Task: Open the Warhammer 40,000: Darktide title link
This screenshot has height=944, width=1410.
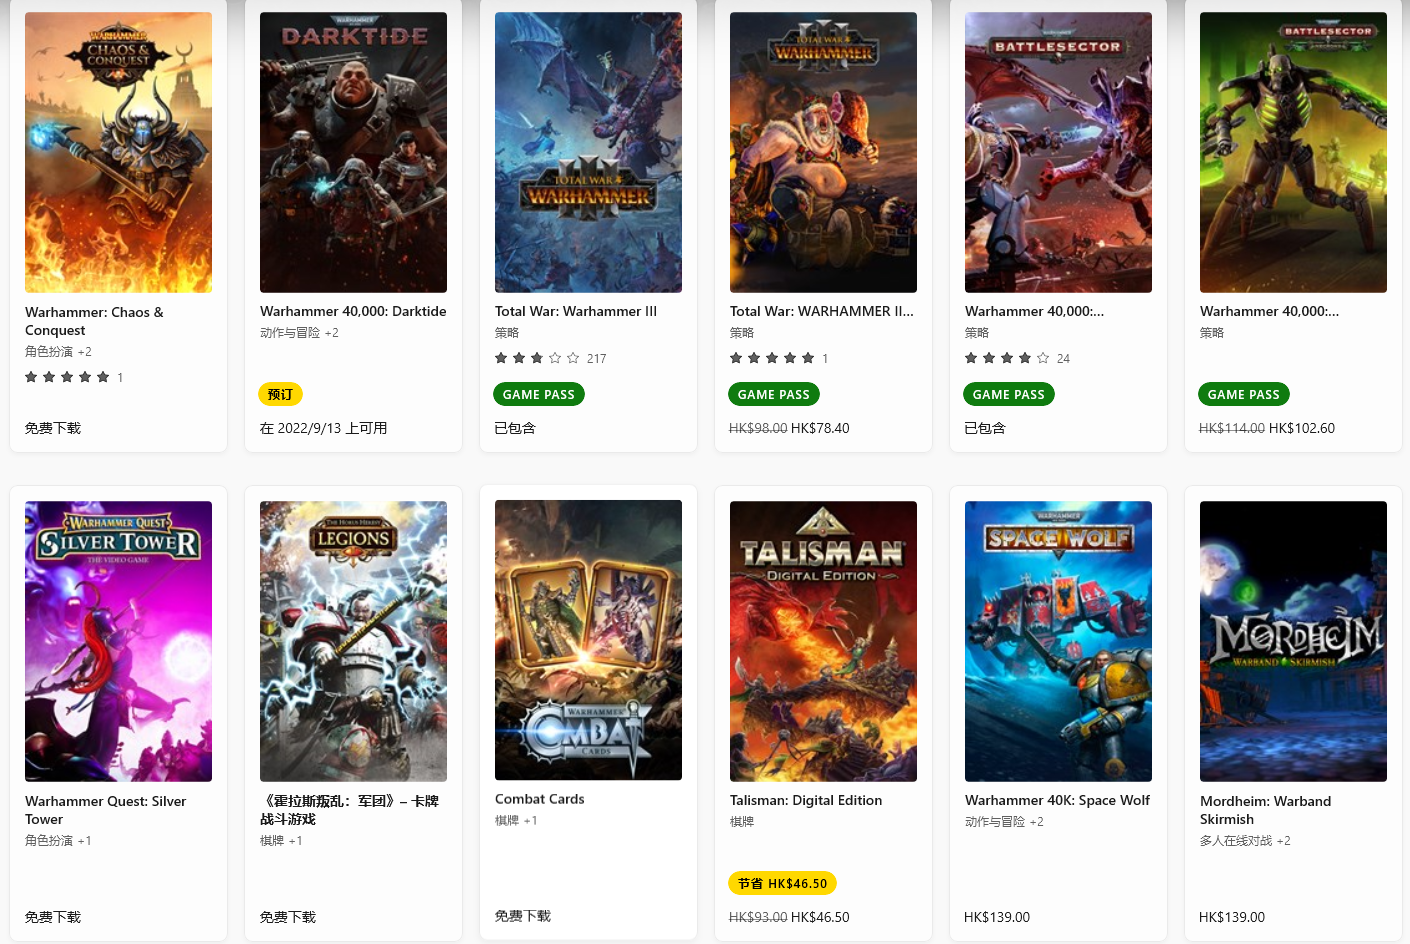Action: [353, 311]
